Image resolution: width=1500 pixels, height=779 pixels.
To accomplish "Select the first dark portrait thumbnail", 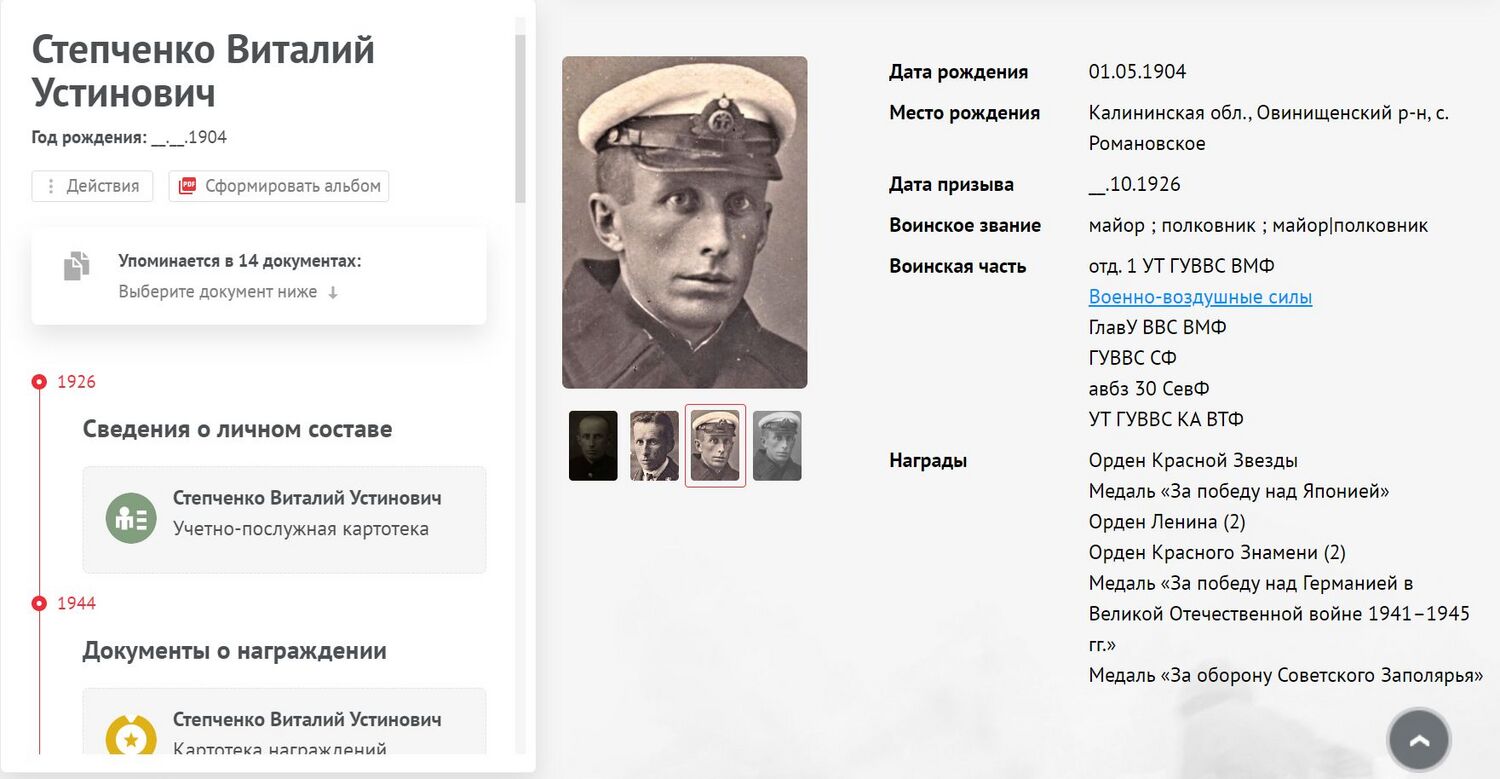I will pyautogui.click(x=593, y=446).
